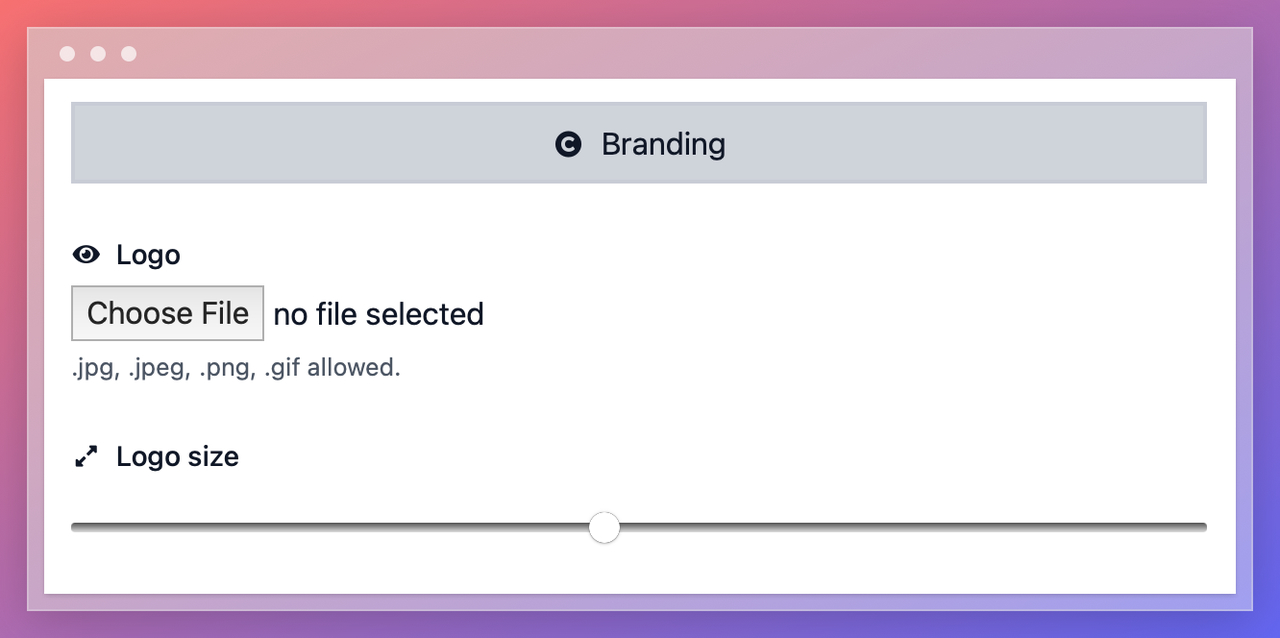Open the Choose File button
The image size is (1280, 638).
tap(167, 313)
